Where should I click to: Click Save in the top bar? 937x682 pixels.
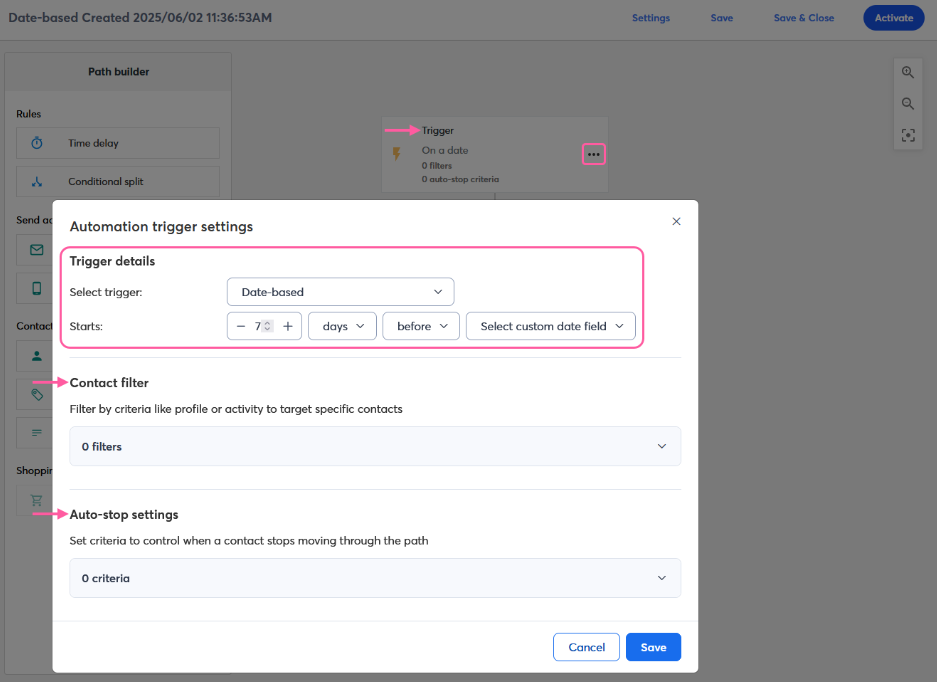click(722, 18)
